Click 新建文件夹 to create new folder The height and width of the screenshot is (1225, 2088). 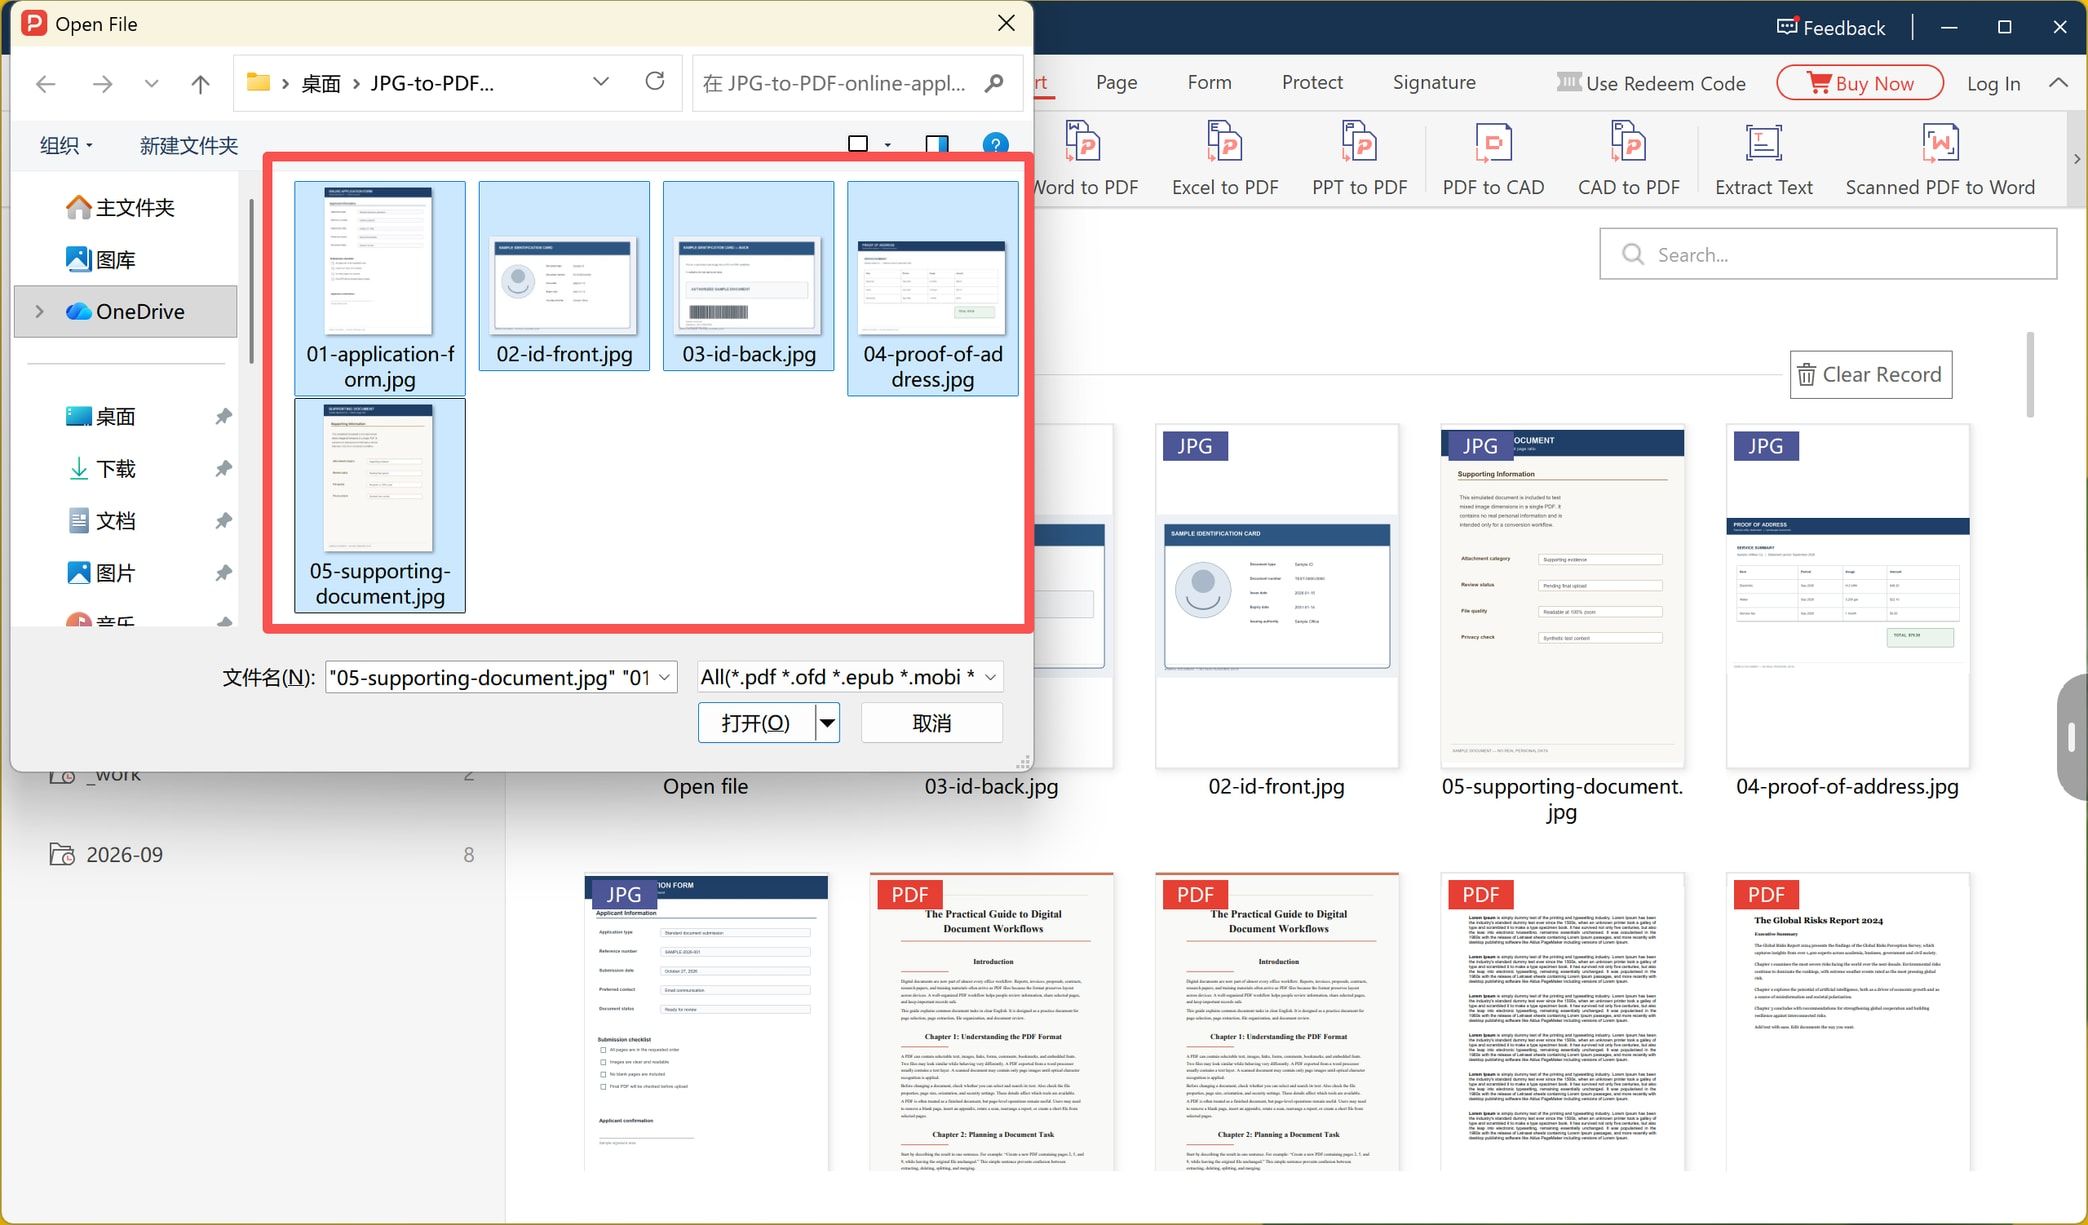(188, 146)
